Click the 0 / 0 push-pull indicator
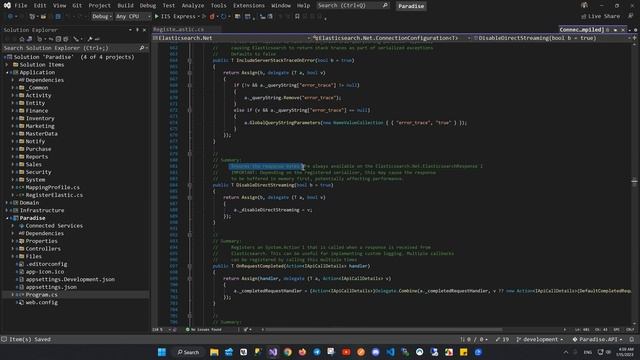This screenshot has width=640, height=360. click(x=474, y=339)
